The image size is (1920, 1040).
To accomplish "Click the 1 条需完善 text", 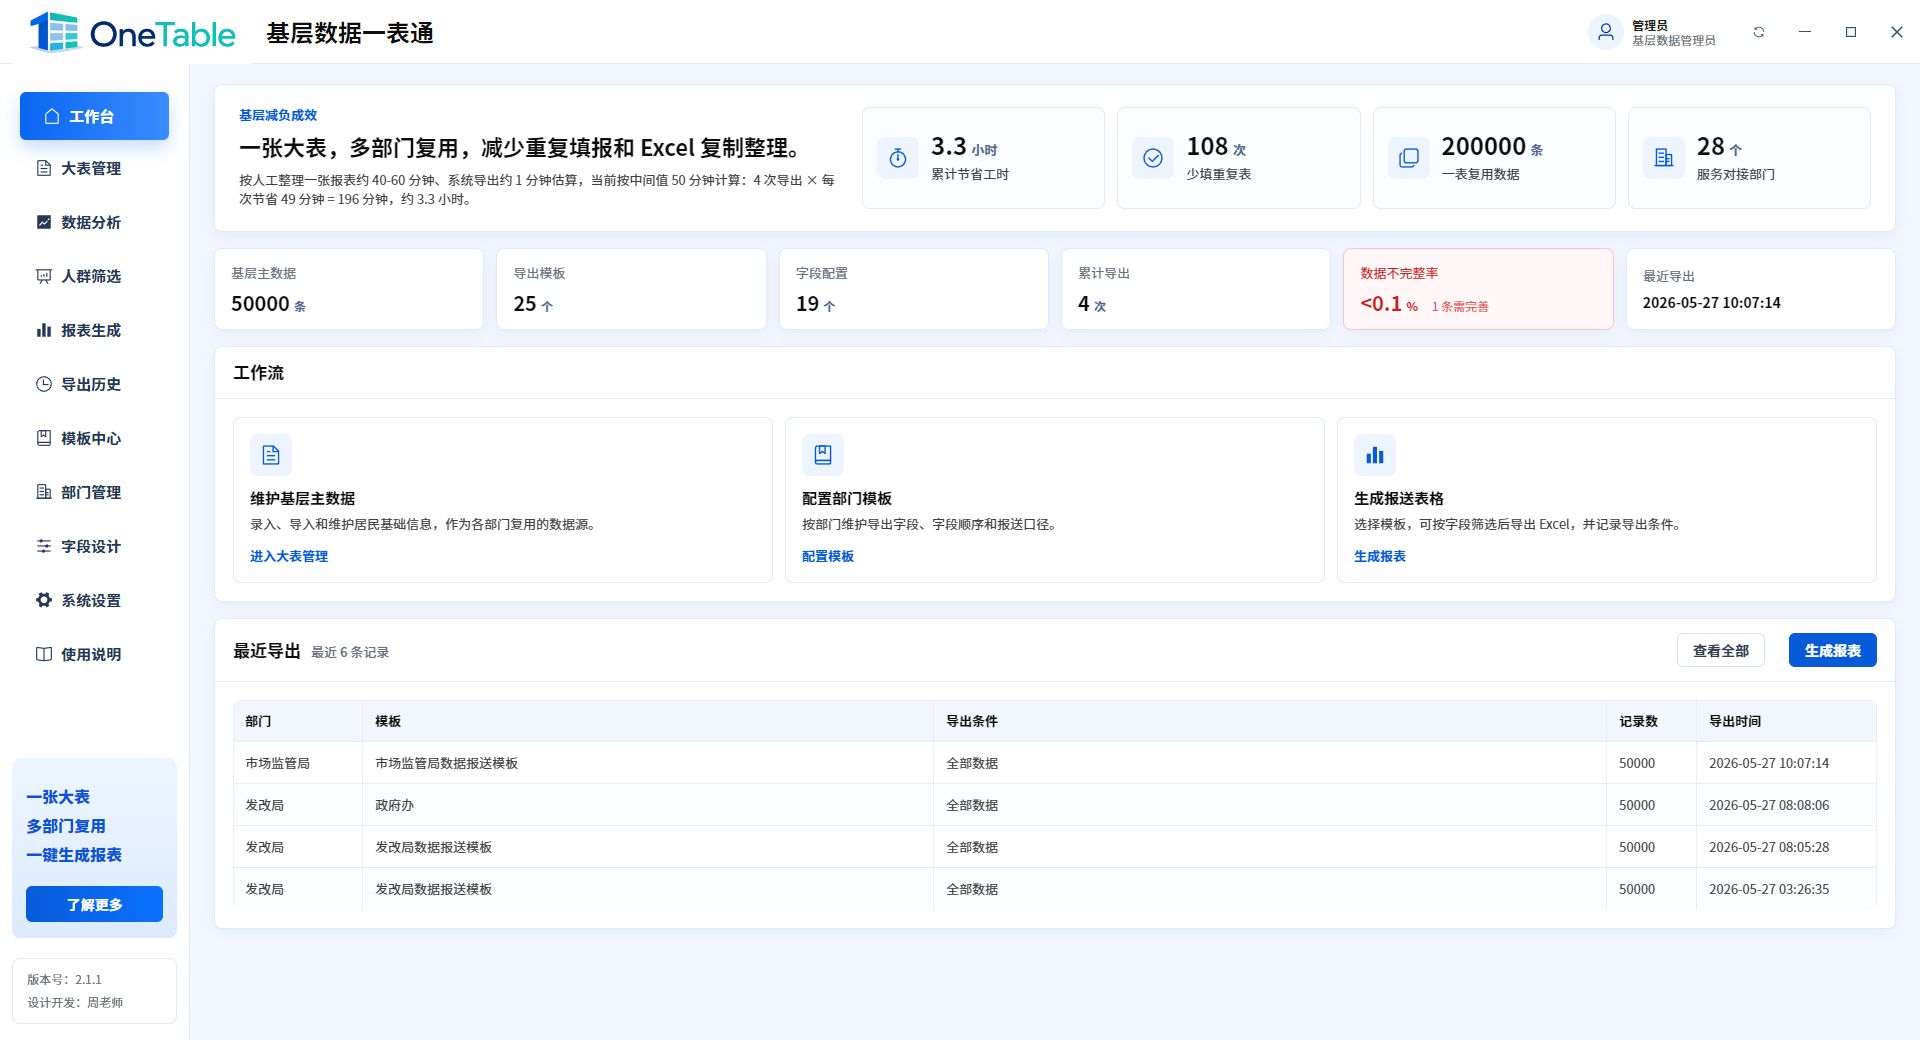I will [1460, 307].
